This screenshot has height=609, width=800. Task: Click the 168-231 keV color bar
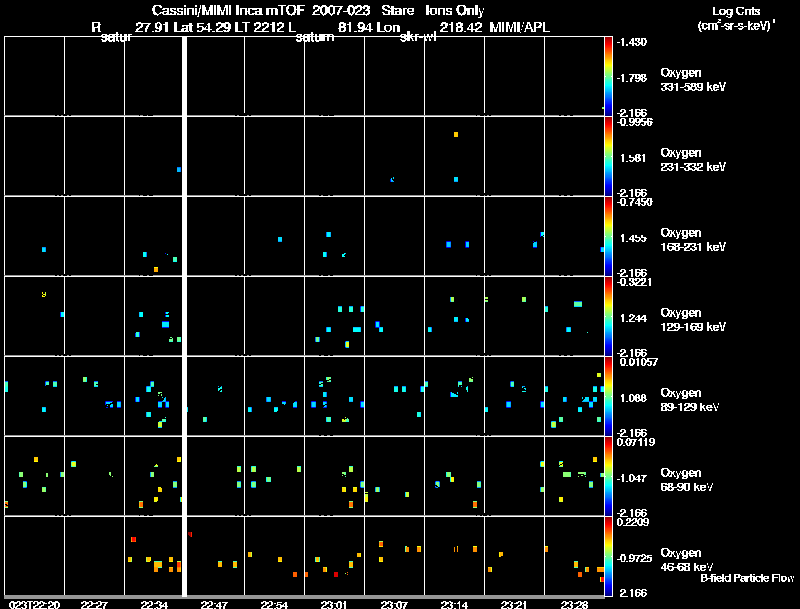point(608,236)
